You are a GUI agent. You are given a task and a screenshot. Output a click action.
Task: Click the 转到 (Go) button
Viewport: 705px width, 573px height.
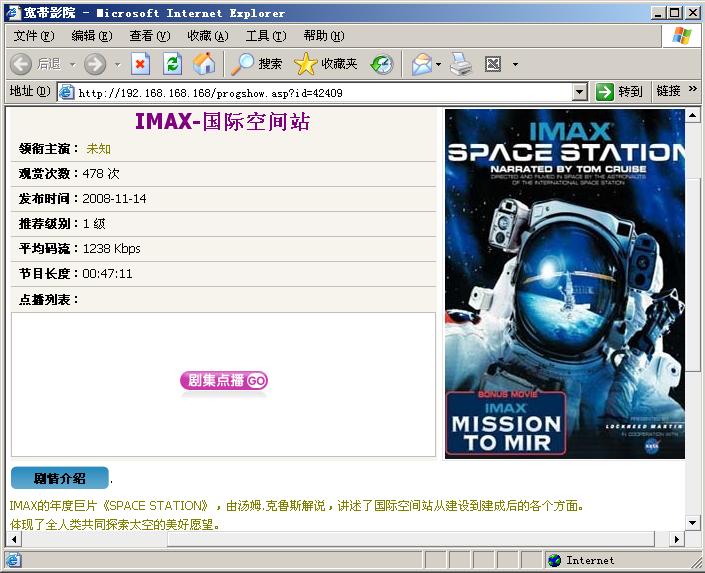click(x=619, y=92)
